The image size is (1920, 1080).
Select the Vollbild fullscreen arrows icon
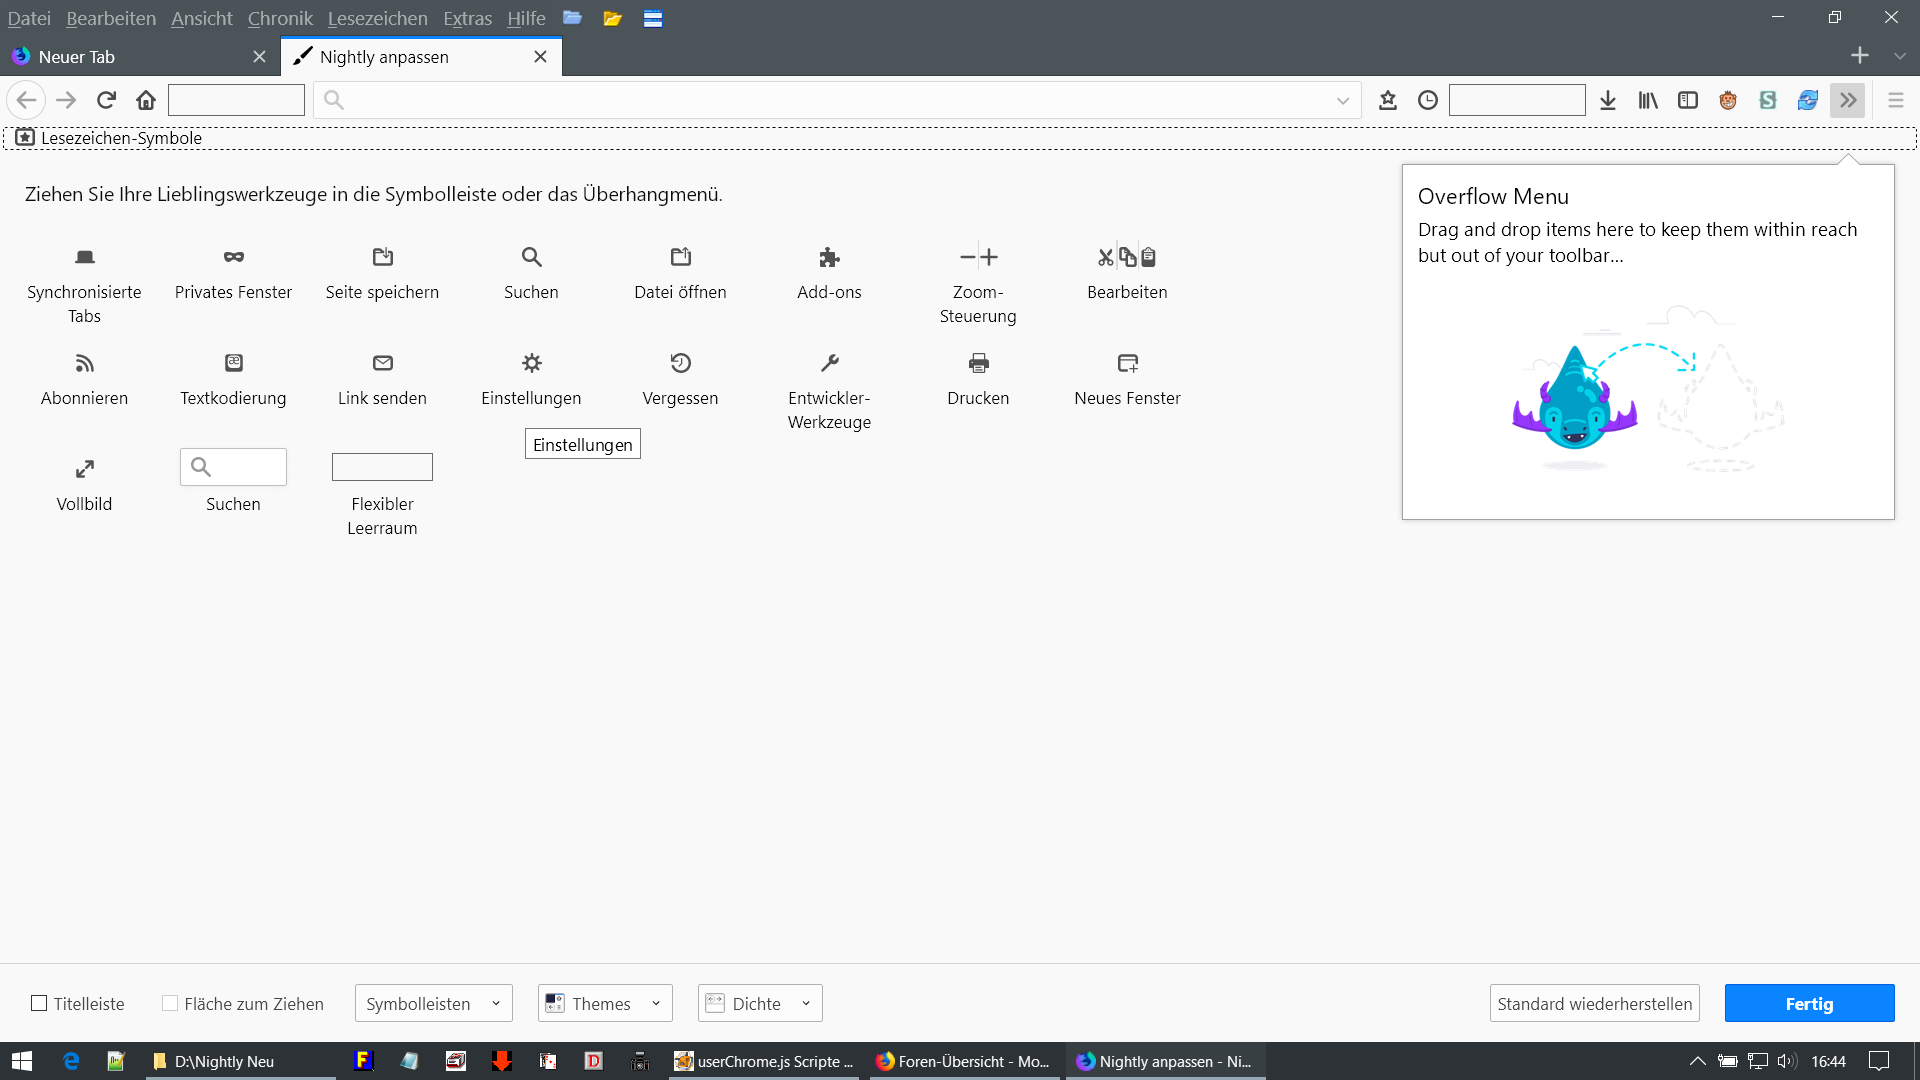(84, 469)
